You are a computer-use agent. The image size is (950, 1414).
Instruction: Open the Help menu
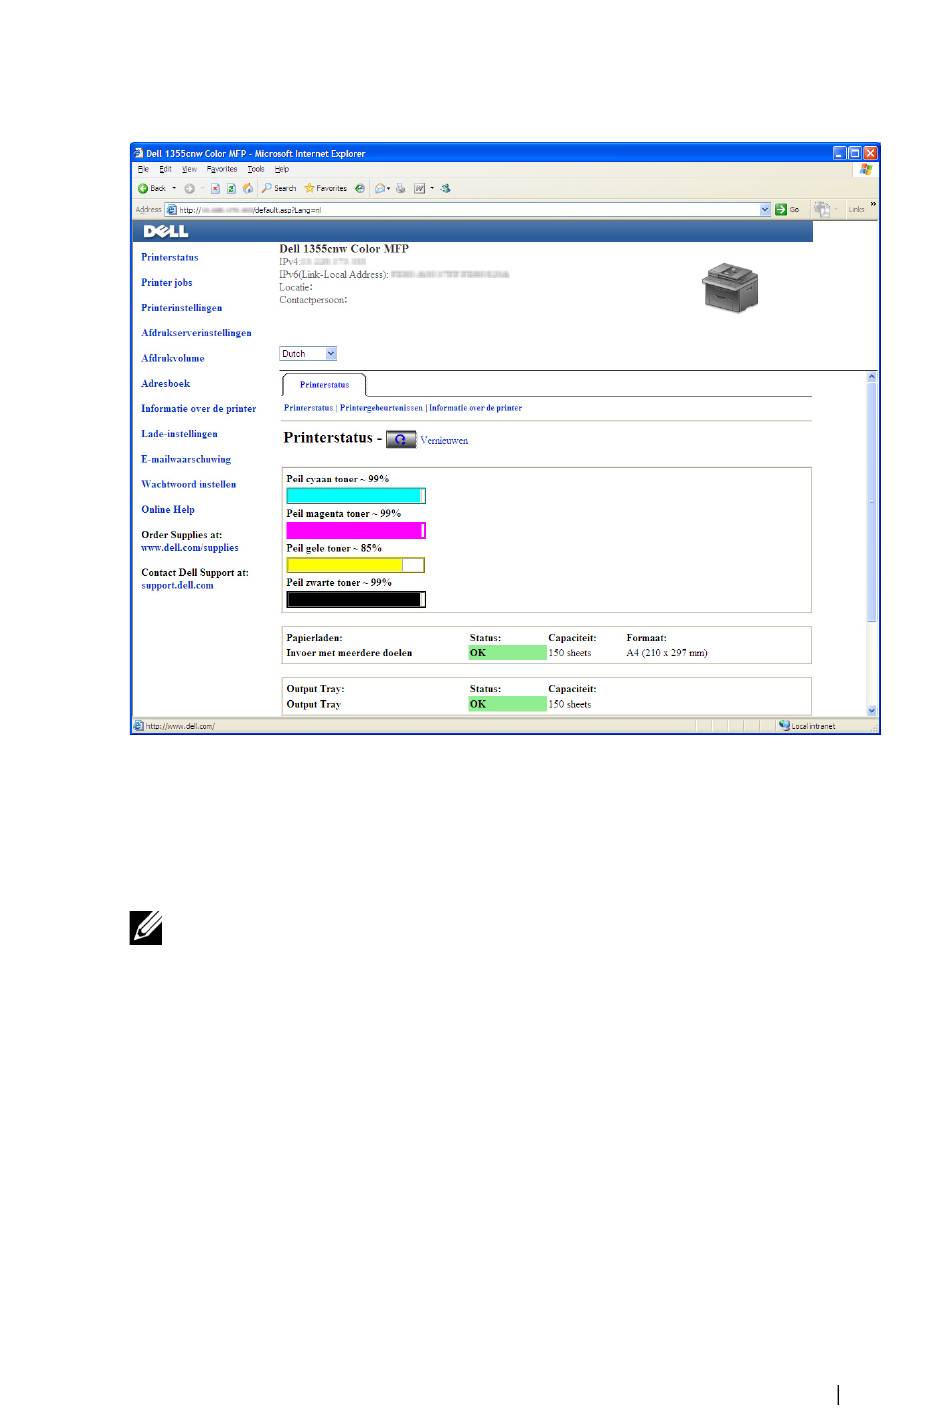[282, 169]
